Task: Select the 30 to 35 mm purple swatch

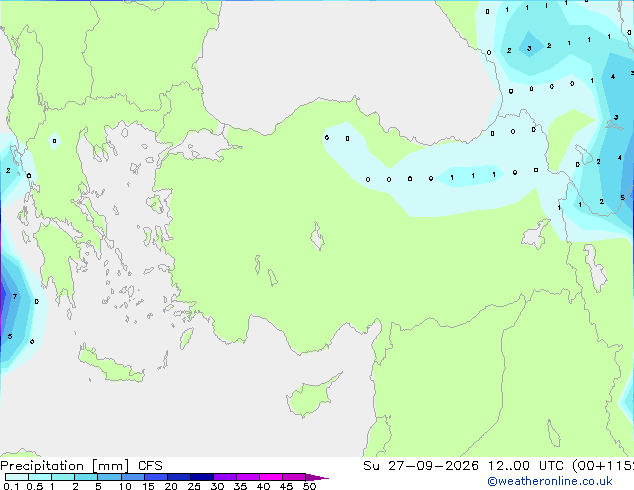Action: (x=225, y=477)
